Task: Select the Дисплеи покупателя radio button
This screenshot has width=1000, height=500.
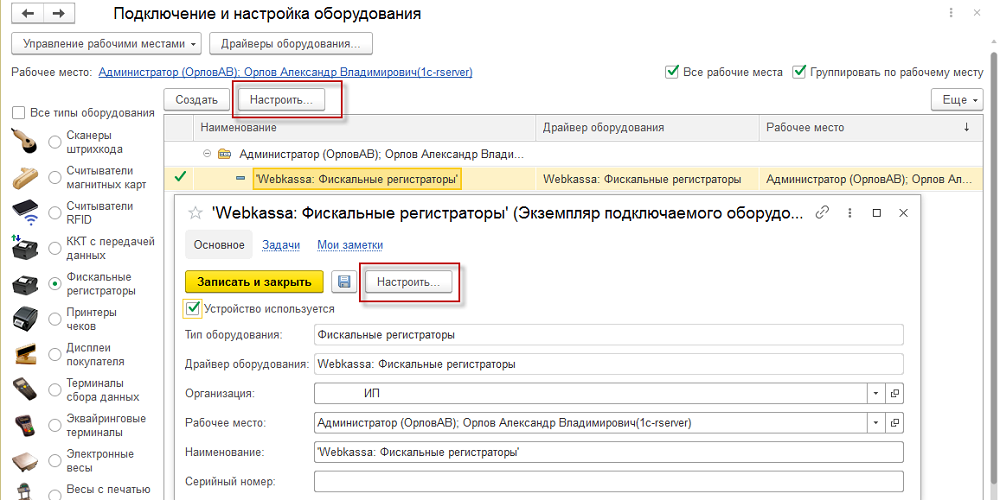Action: [55, 355]
